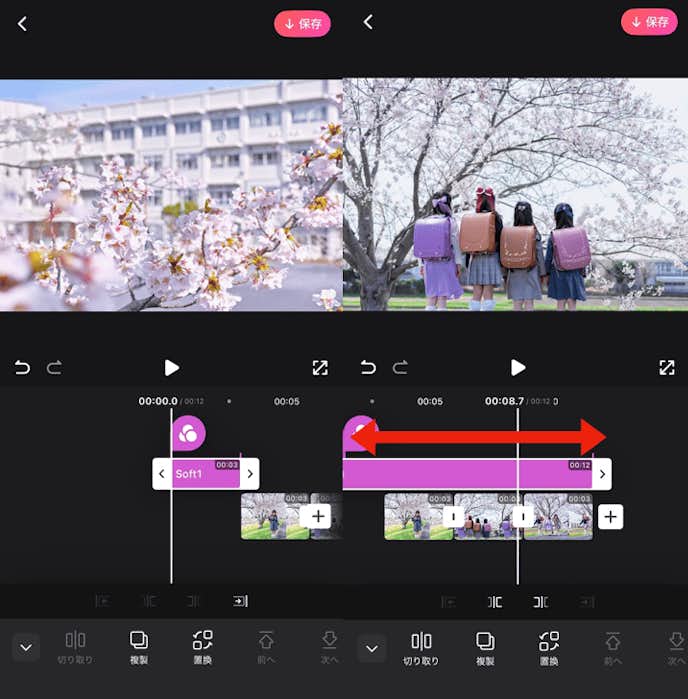The image size is (688, 699).
Task: Tap 複製 duplicate tool on right screen
Action: click(x=485, y=649)
